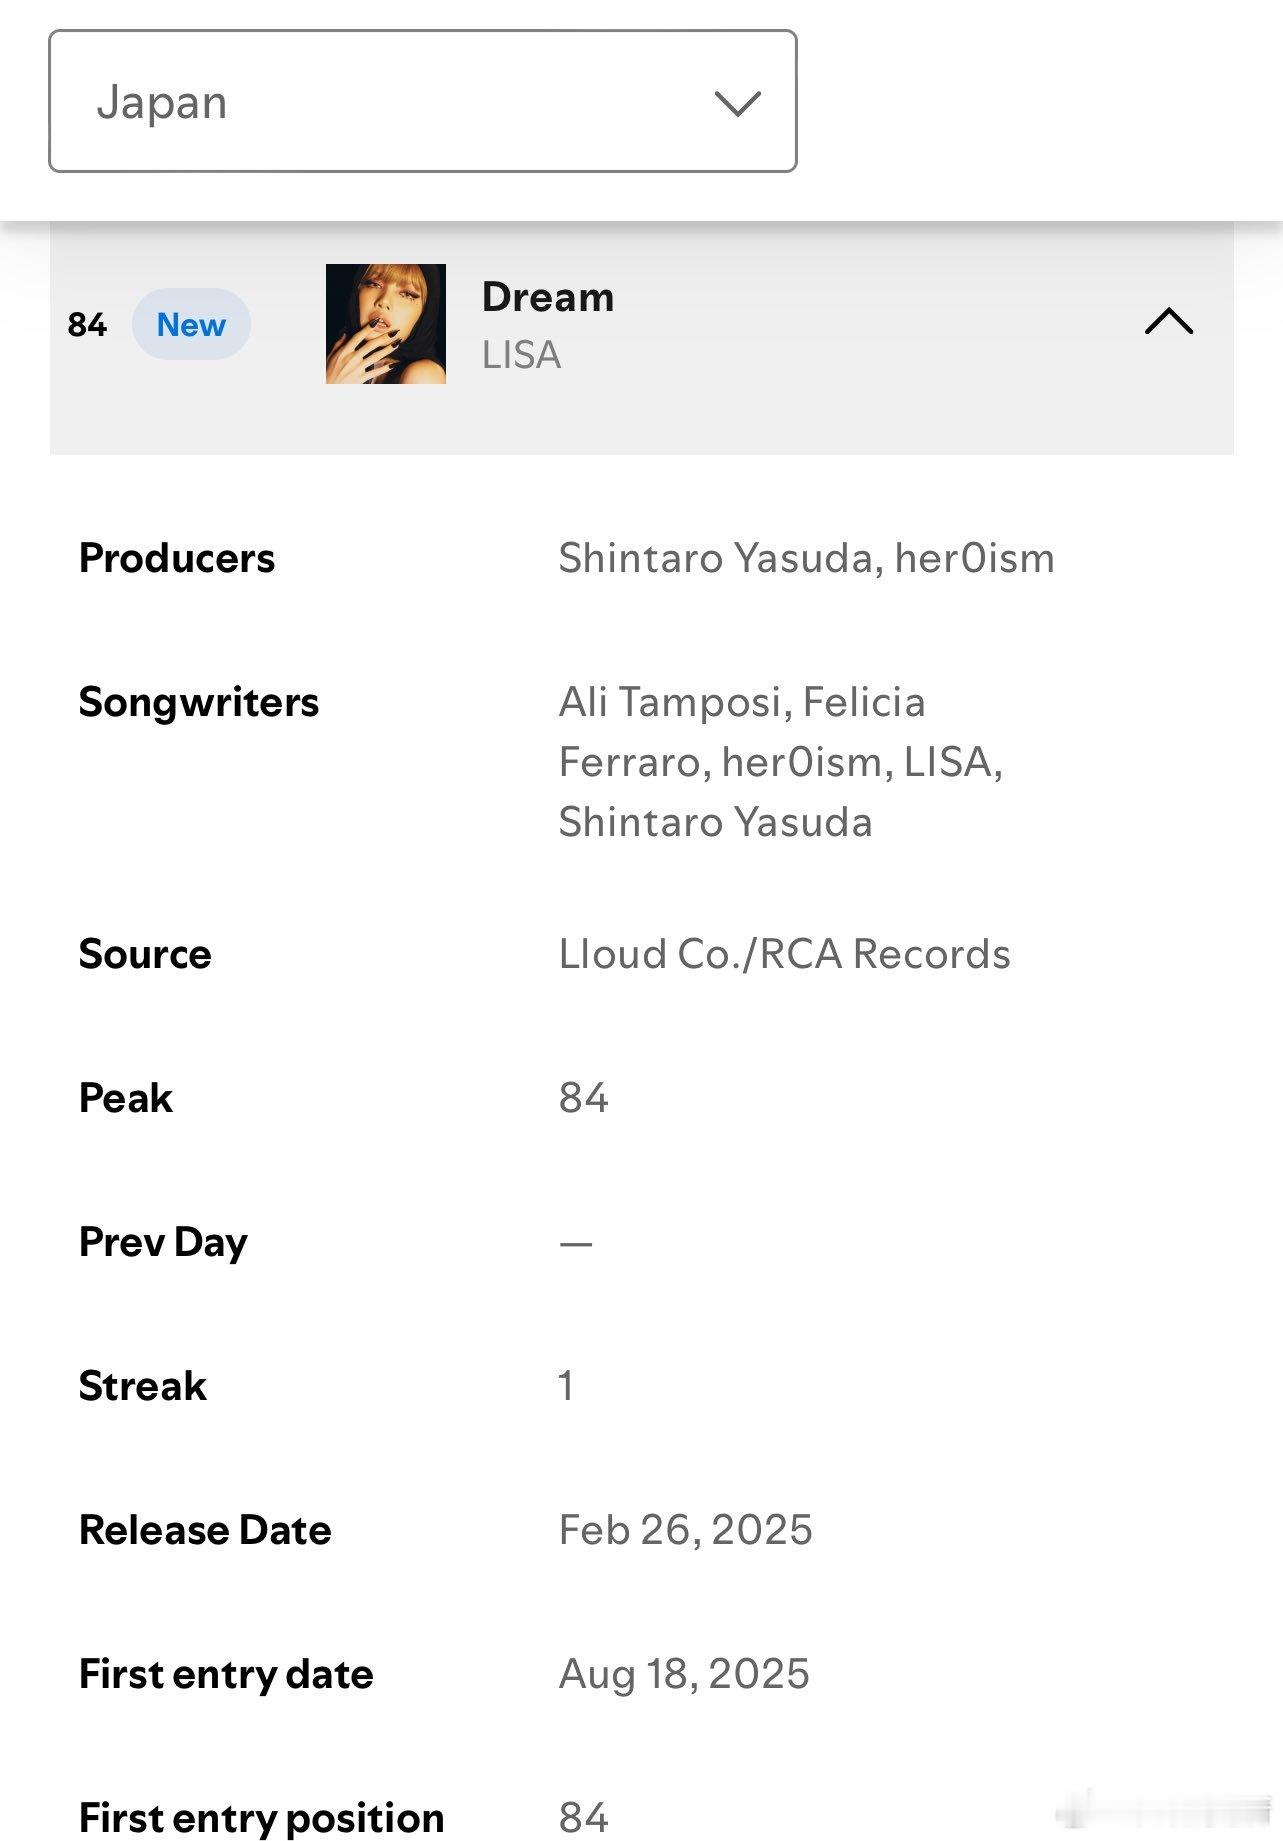Image resolution: width=1283 pixels, height=1841 pixels.
Task: Click producer names Shintaro Yasuda, her0ism
Action: pyautogui.click(x=806, y=558)
